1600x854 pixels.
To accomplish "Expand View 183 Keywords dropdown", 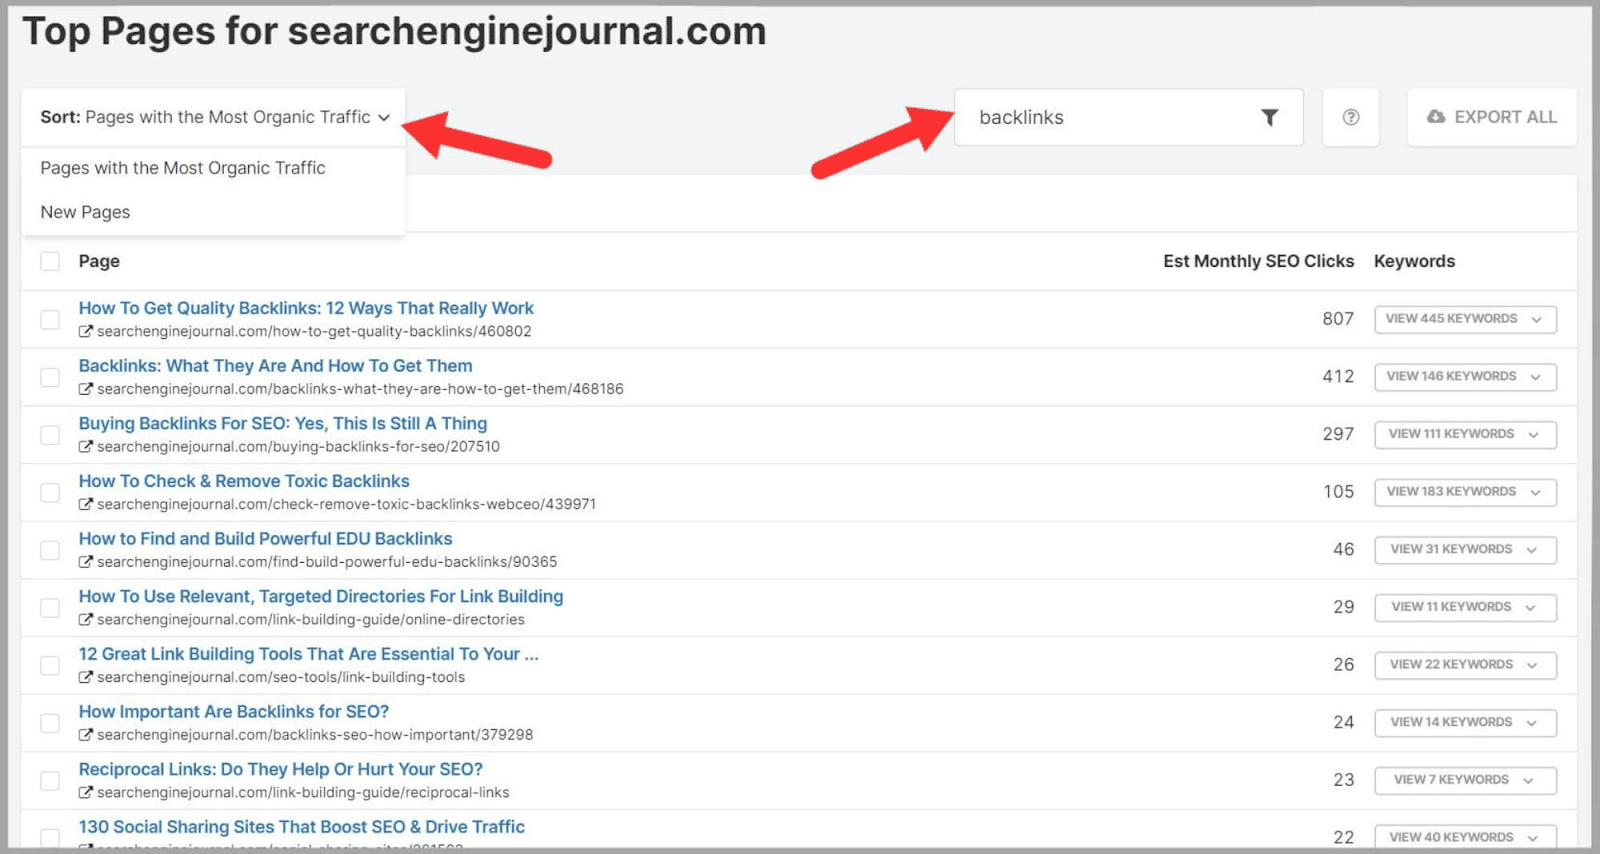I will [1464, 492].
